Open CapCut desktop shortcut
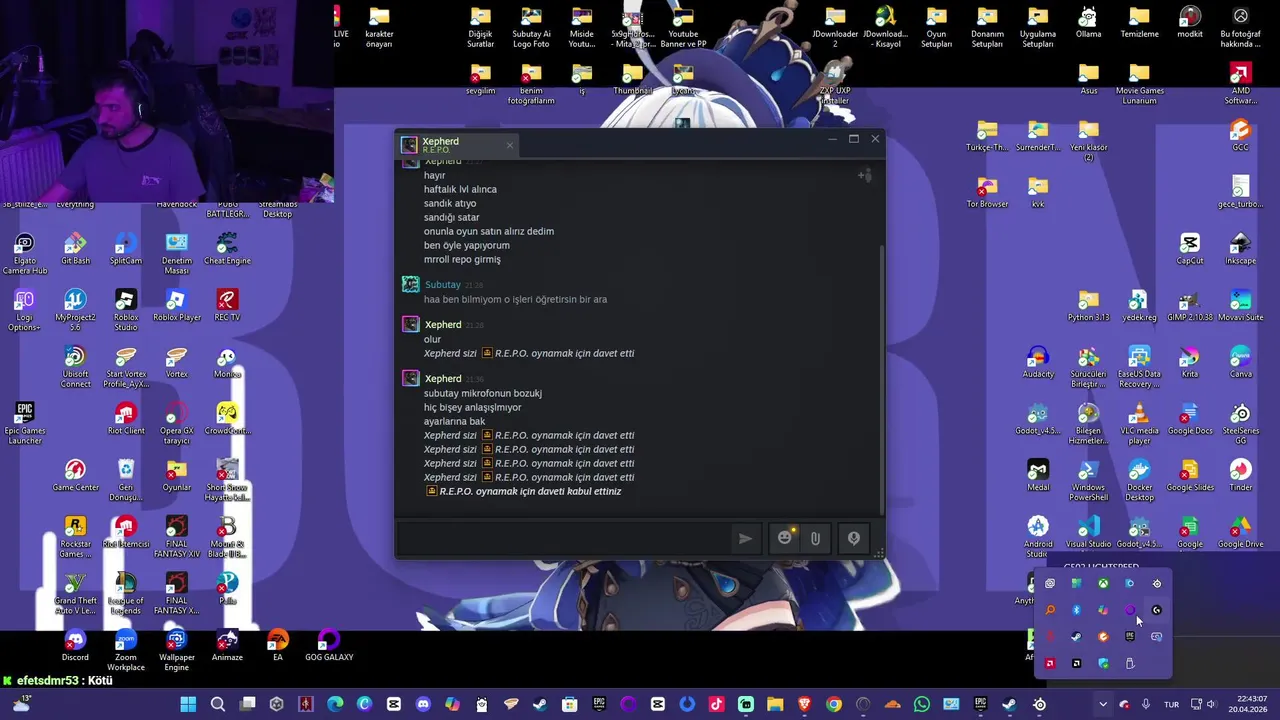 pyautogui.click(x=1190, y=248)
